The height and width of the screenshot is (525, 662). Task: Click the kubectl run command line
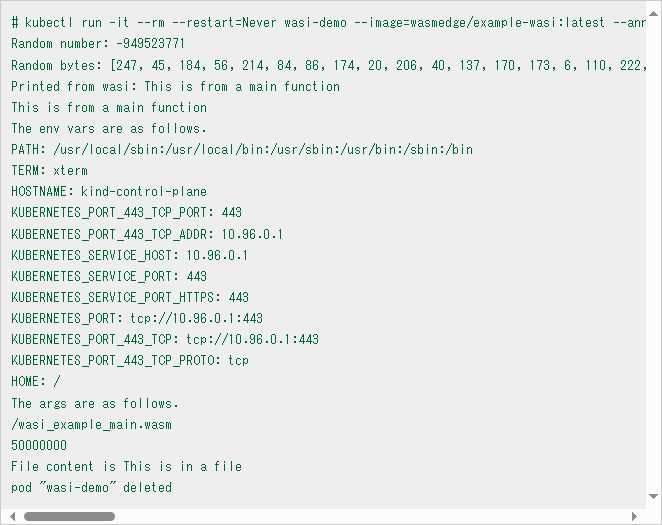(320, 23)
